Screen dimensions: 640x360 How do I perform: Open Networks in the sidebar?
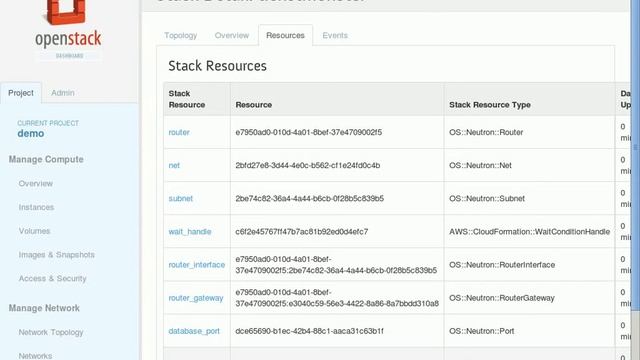(x=36, y=356)
